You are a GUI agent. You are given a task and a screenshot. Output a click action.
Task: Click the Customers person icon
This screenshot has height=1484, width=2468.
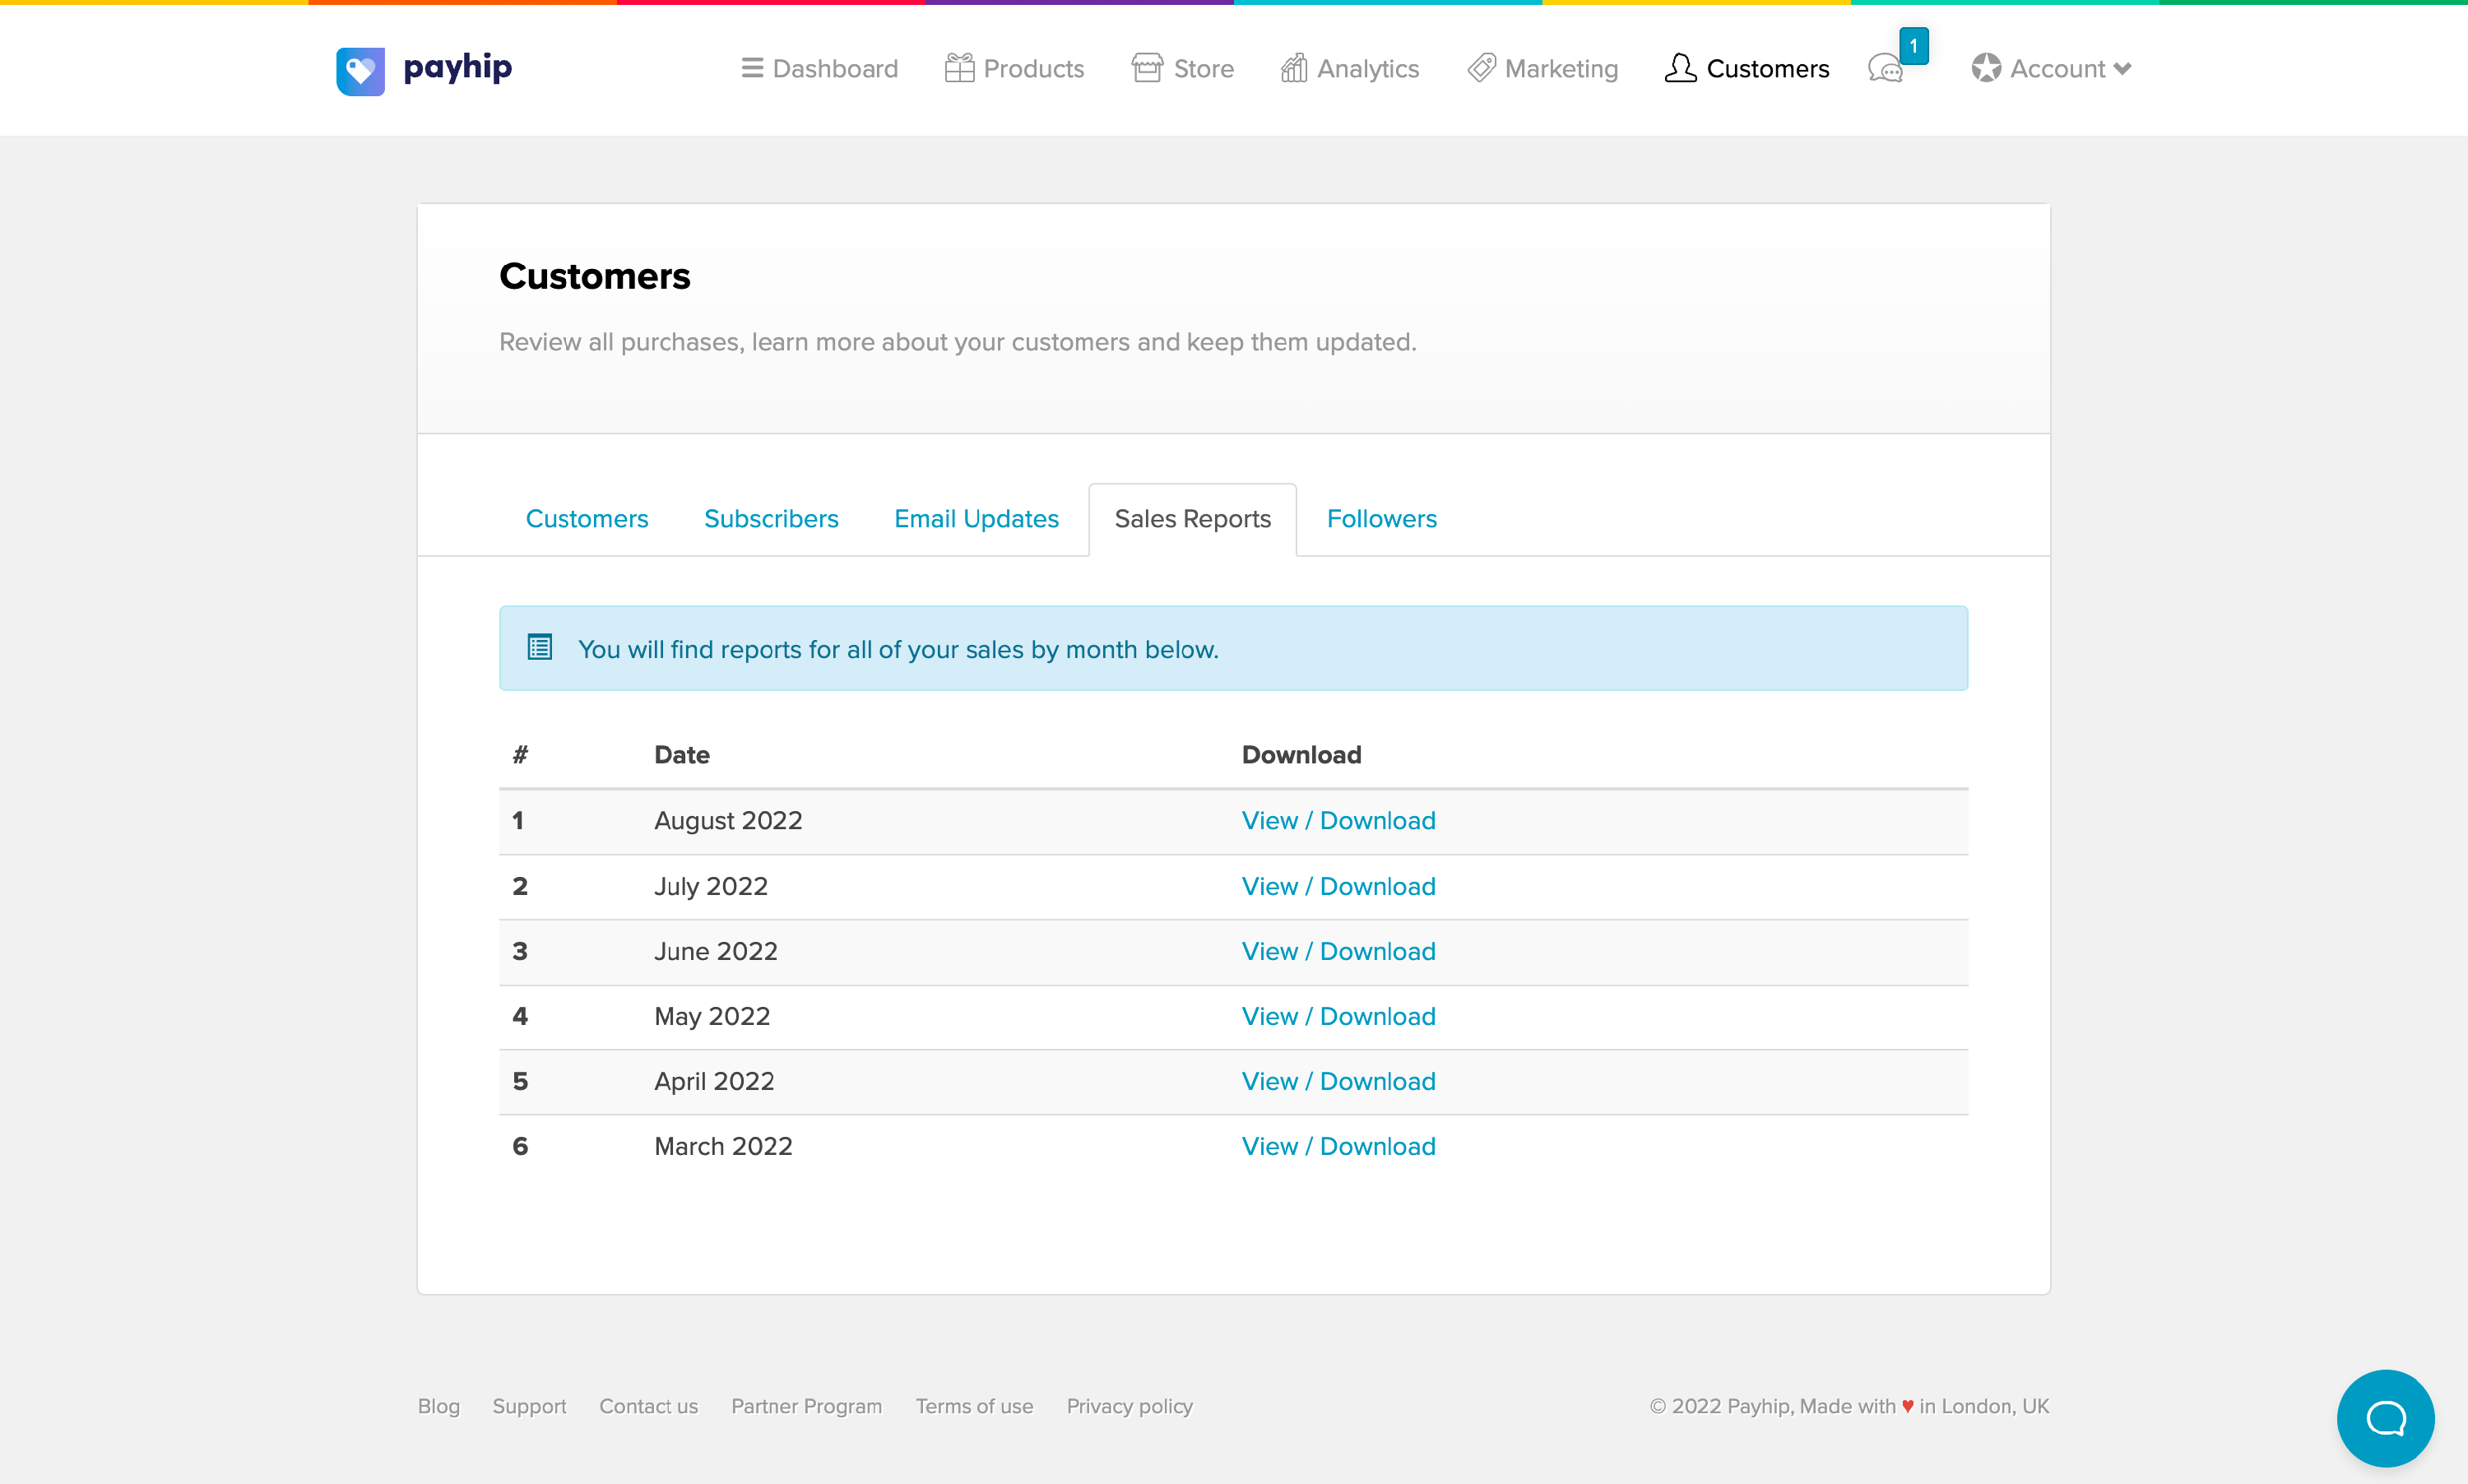coord(1680,67)
